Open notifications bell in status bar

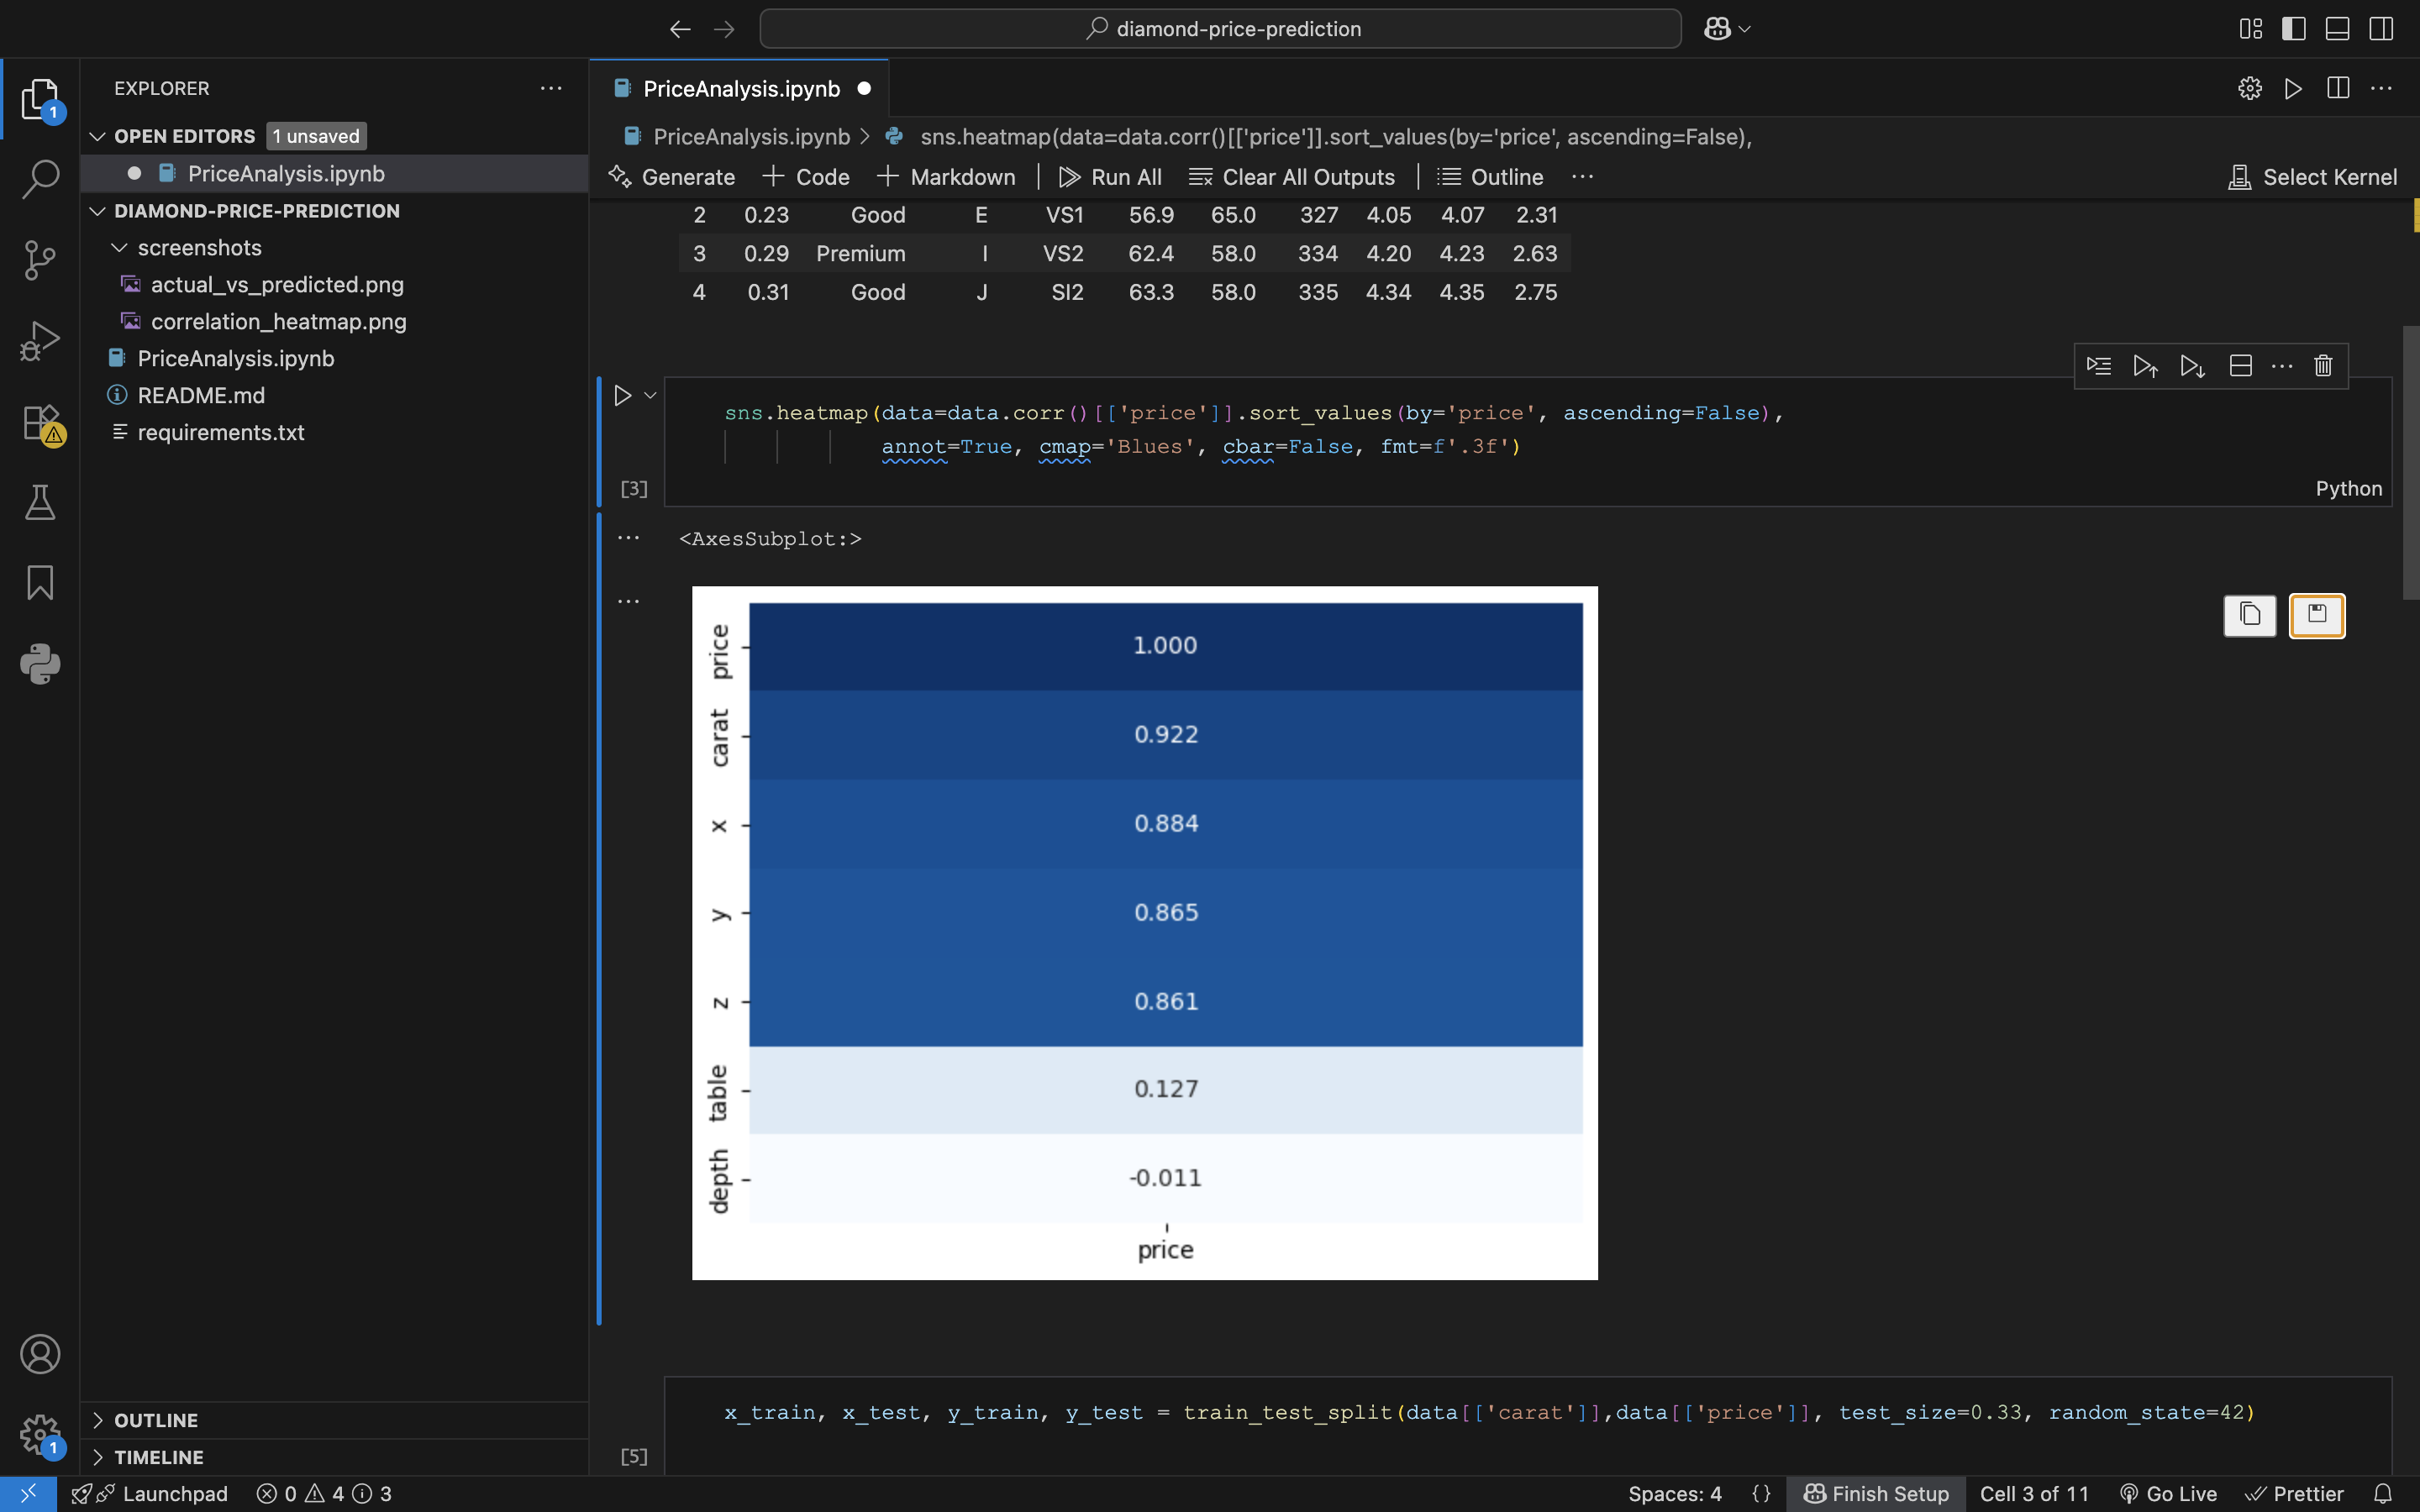[2383, 1494]
